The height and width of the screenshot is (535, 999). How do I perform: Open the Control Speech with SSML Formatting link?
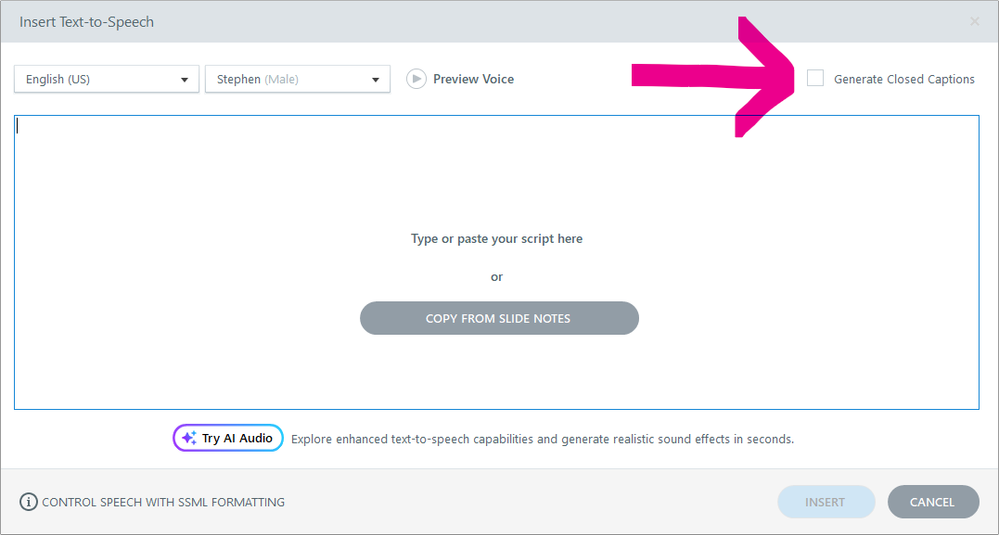[x=163, y=502]
